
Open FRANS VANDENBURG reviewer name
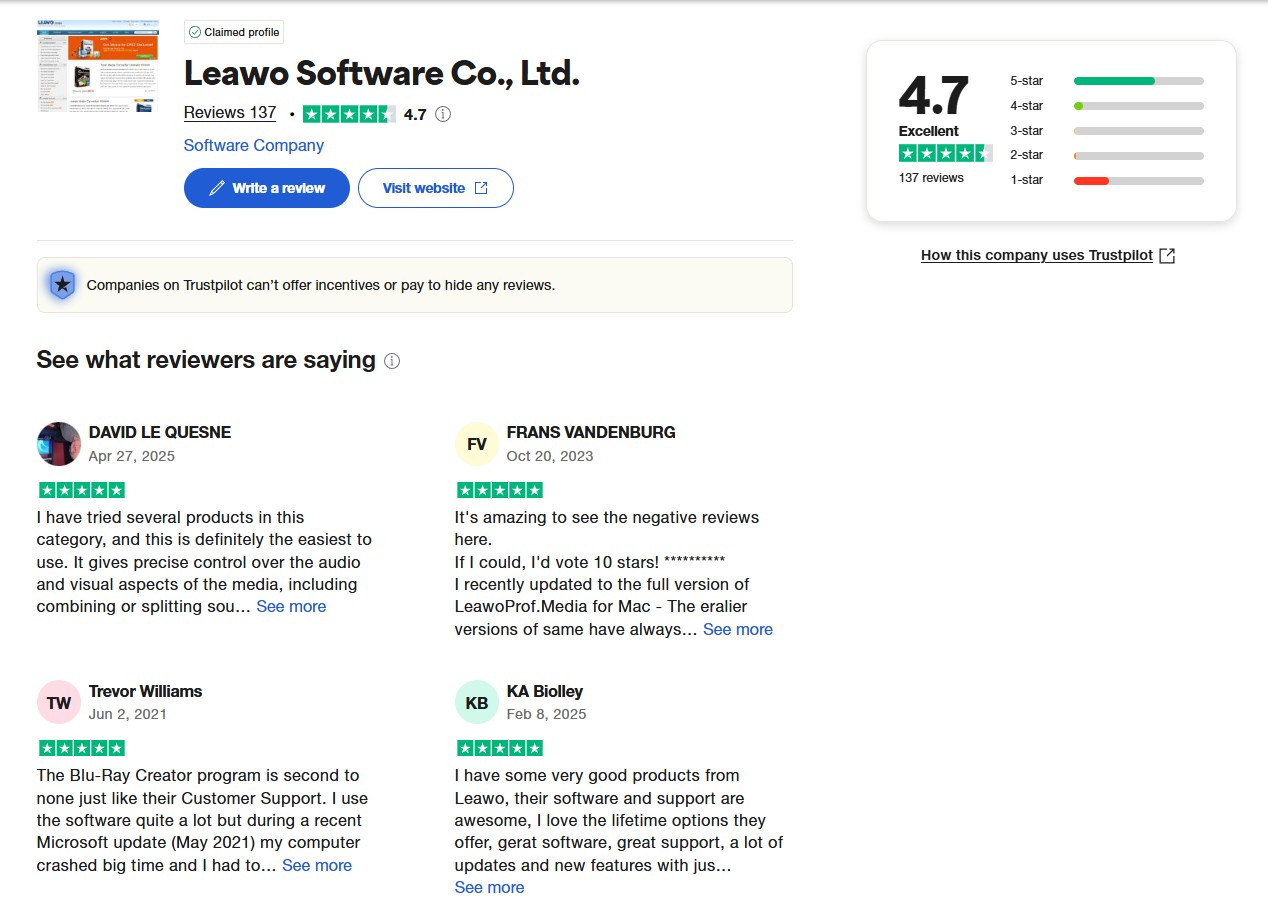[591, 432]
